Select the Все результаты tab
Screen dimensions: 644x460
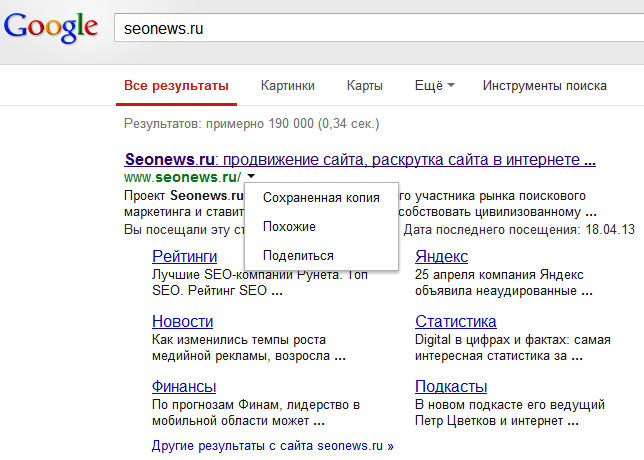(x=176, y=86)
